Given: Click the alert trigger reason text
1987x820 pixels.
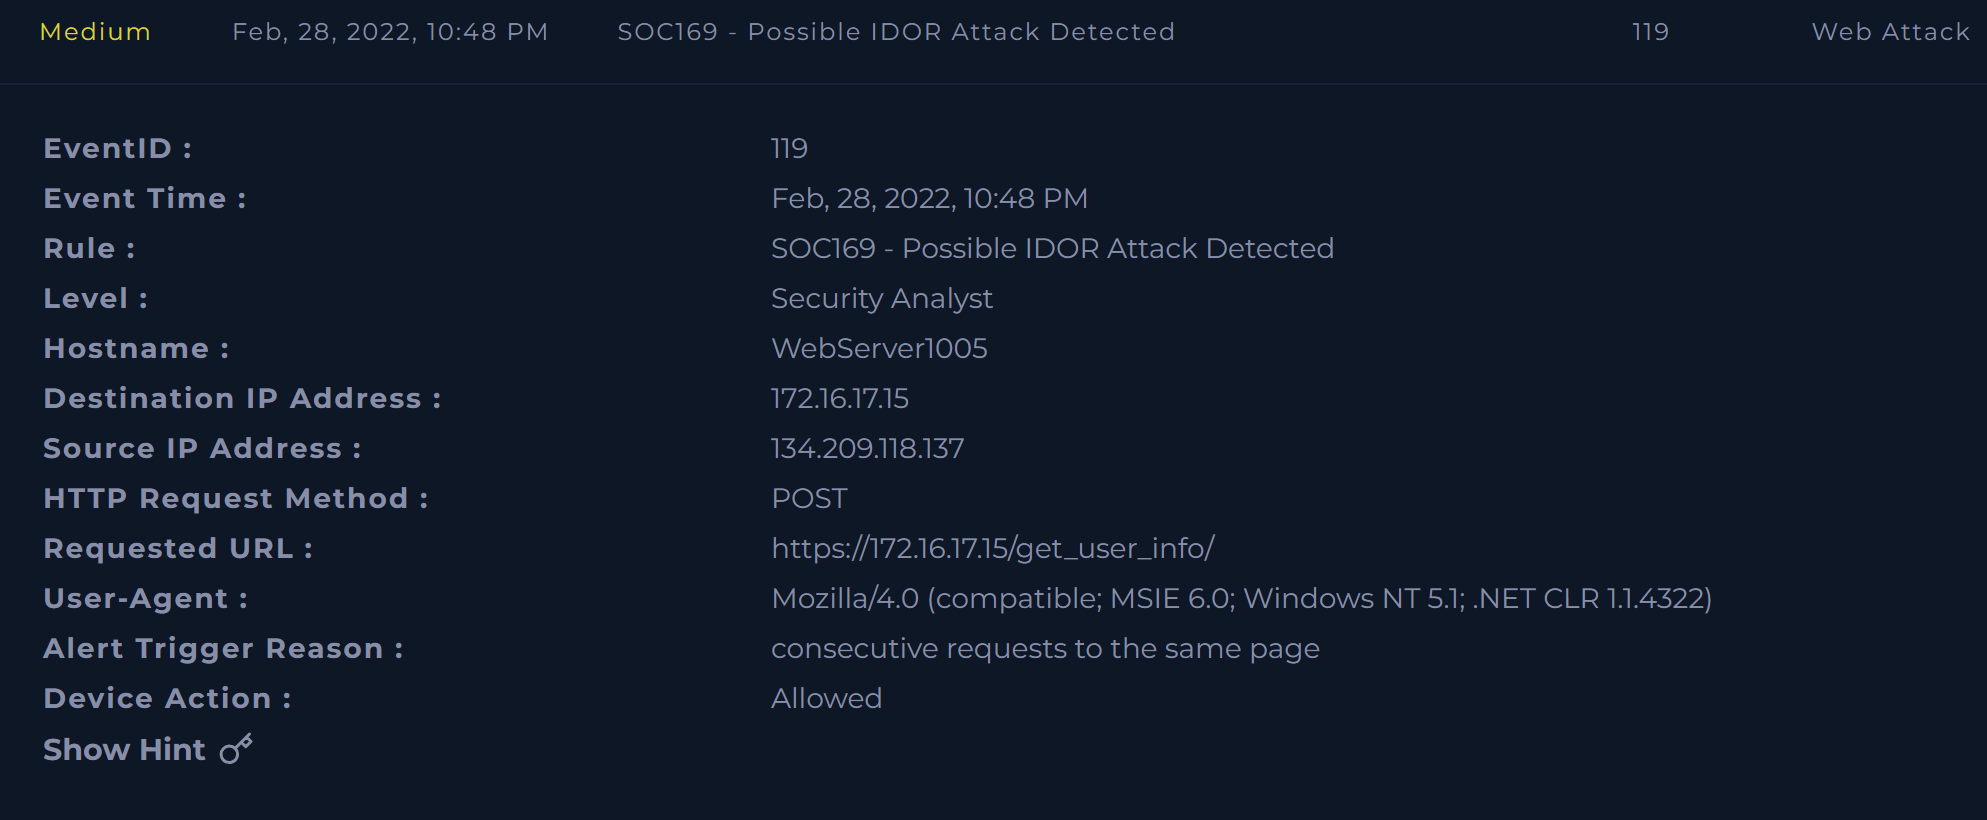Looking at the screenshot, I should [x=1045, y=648].
